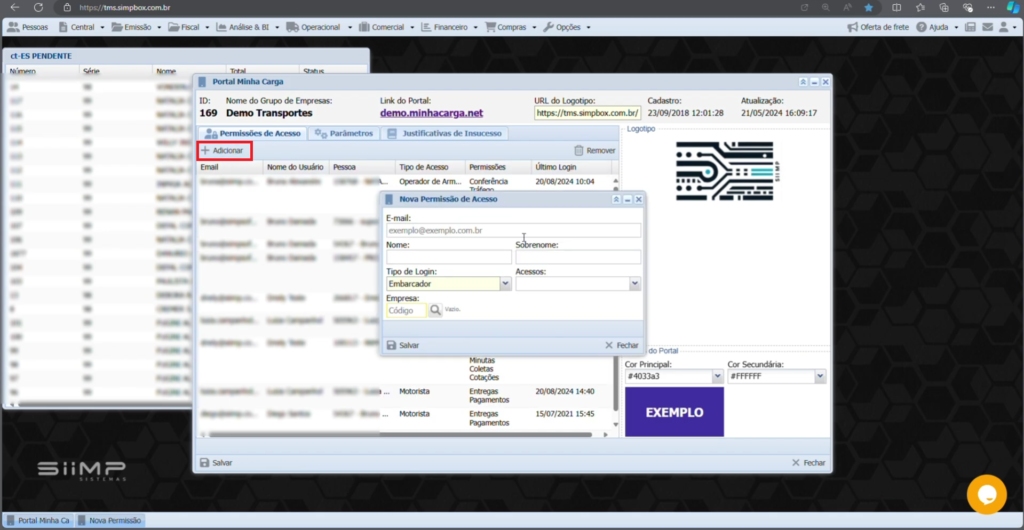Image resolution: width=1024 pixels, height=530 pixels.
Task: Click the Empresa Código field
Action: pyautogui.click(x=406, y=311)
